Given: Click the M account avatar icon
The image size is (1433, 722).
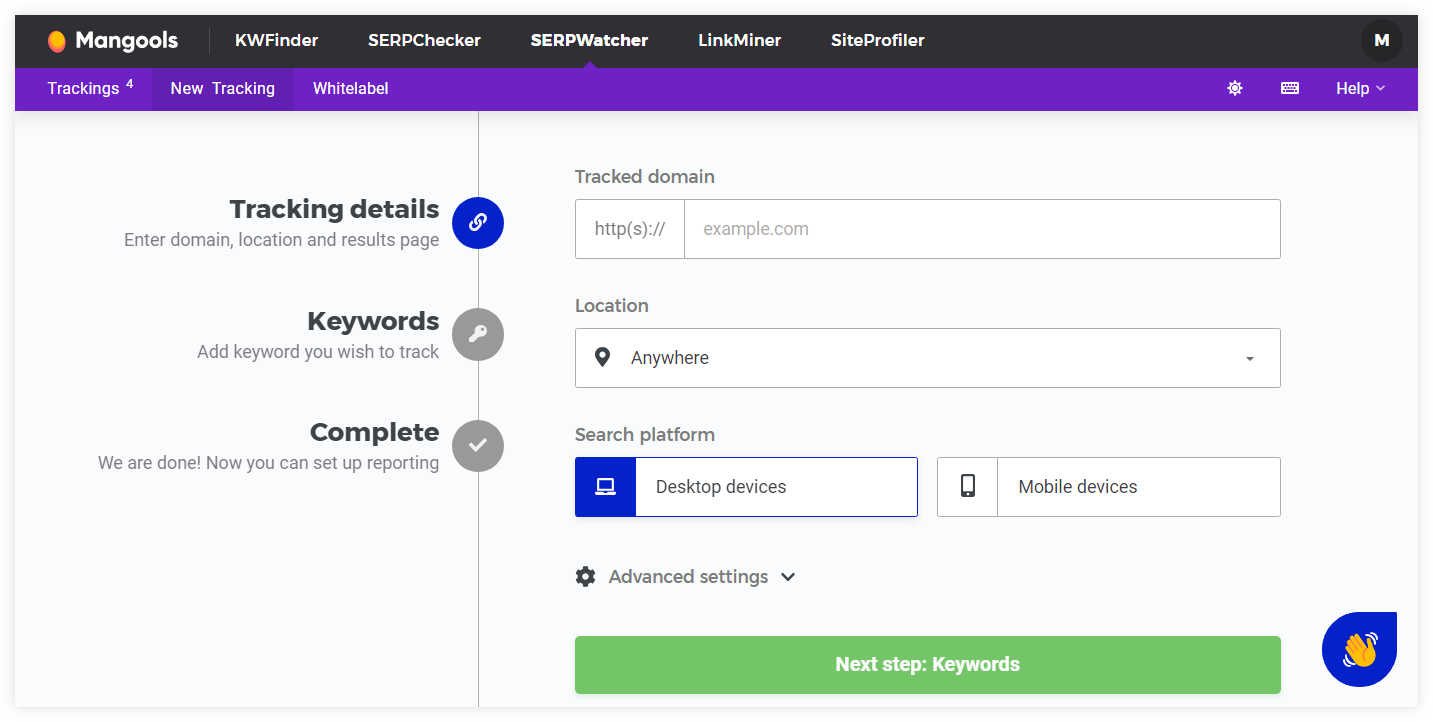Looking at the screenshot, I should click(x=1382, y=40).
